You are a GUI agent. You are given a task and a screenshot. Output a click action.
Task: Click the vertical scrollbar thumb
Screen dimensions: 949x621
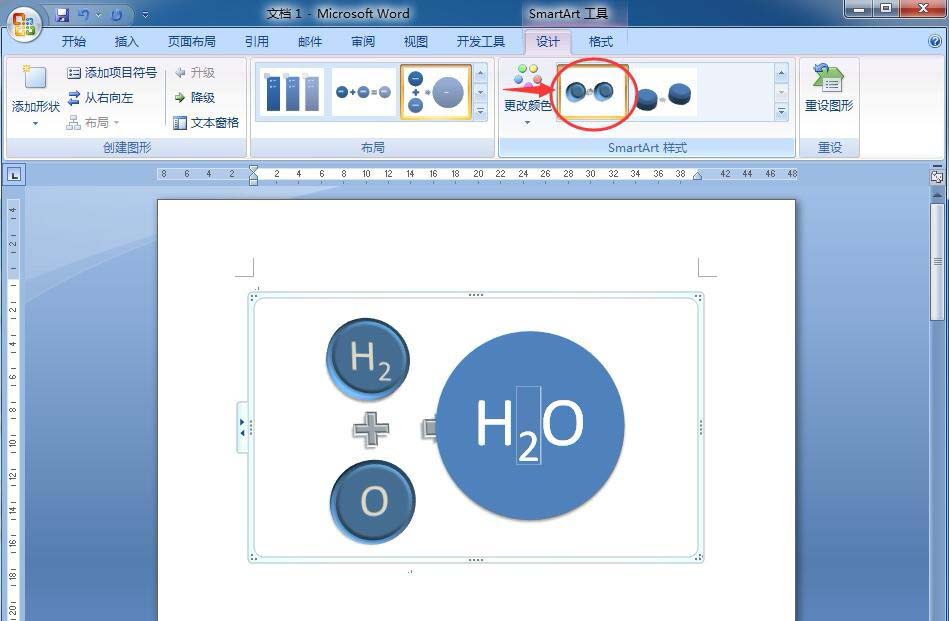(937, 261)
